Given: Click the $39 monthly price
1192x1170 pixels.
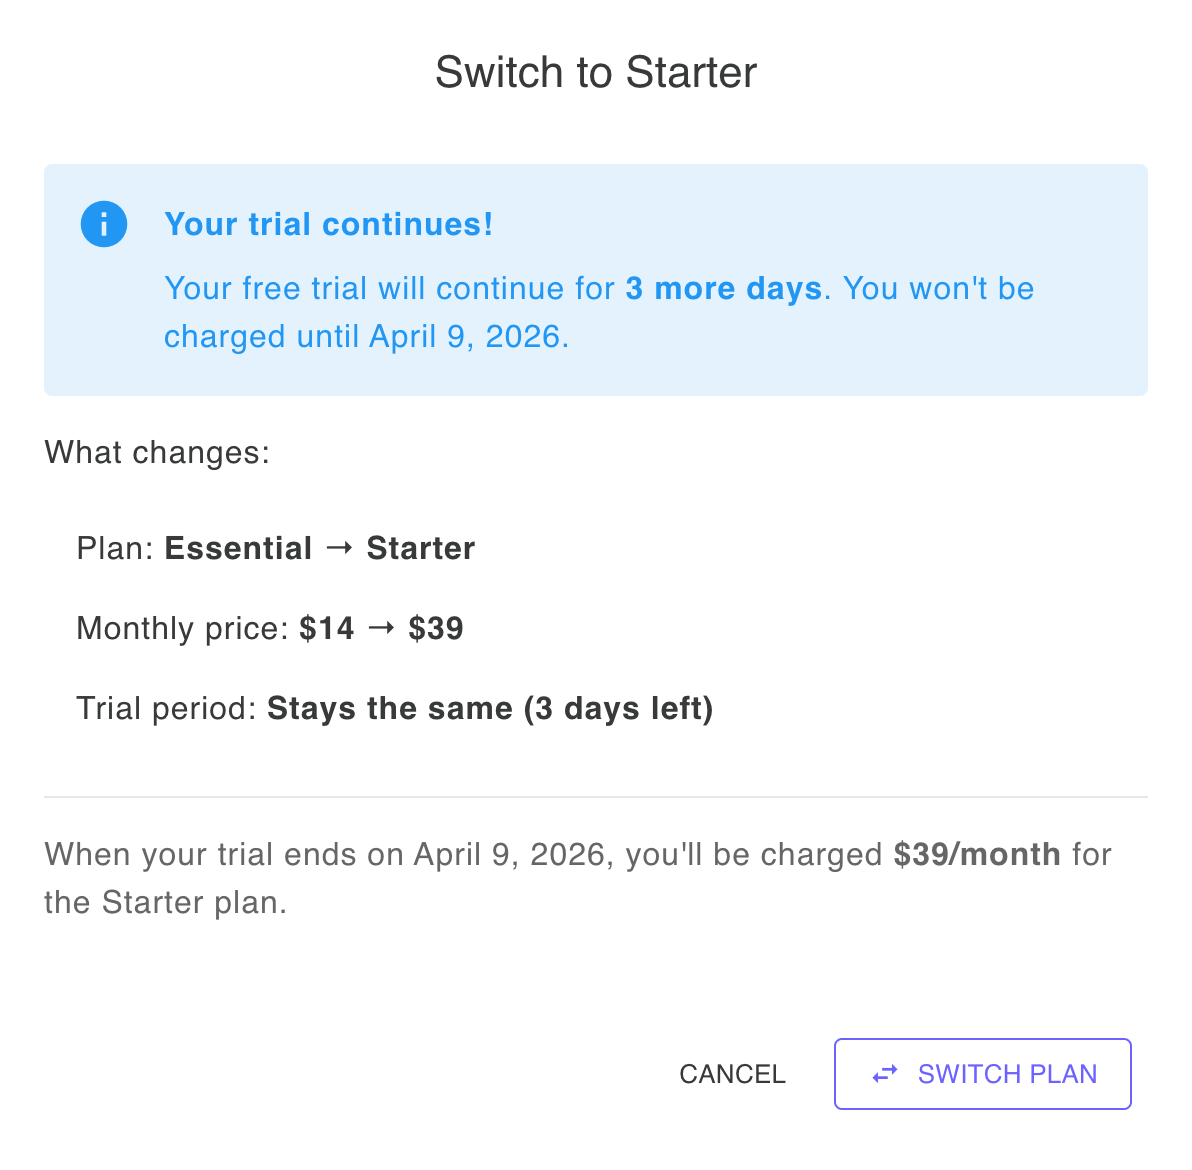Looking at the screenshot, I should 436,628.
